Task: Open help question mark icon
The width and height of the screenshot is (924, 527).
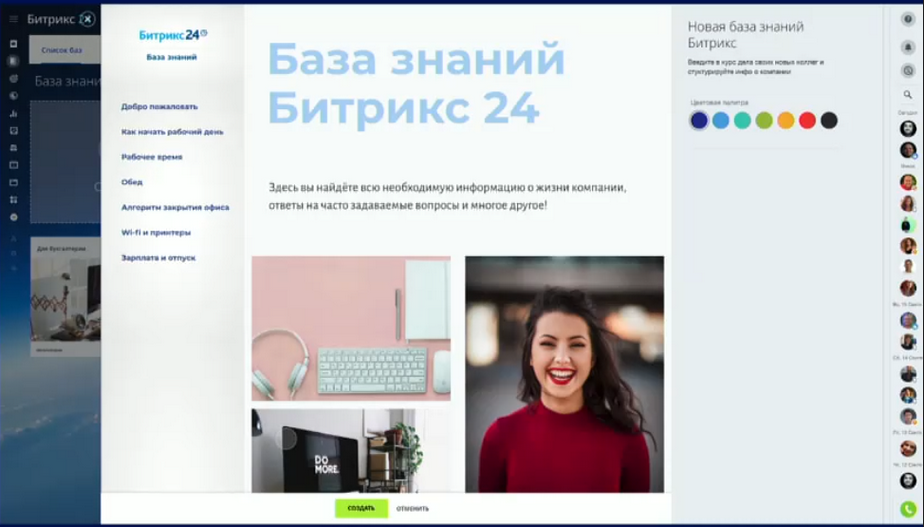Action: [908, 19]
